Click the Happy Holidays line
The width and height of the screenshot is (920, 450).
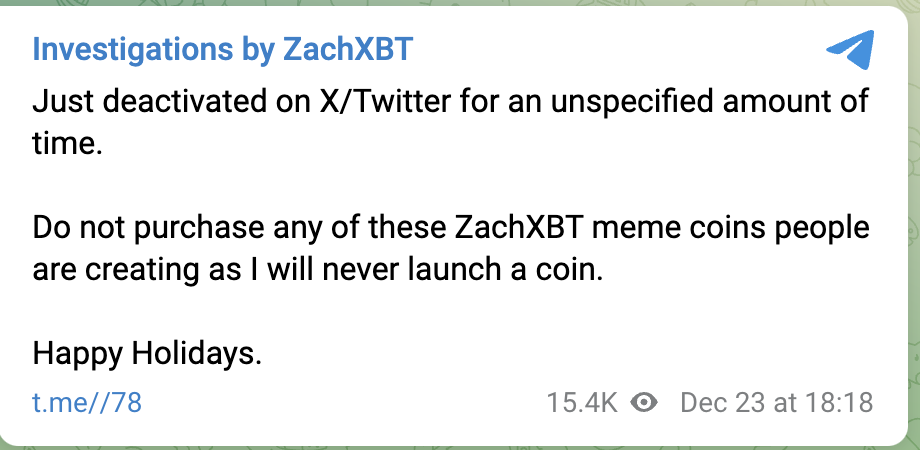(x=147, y=354)
